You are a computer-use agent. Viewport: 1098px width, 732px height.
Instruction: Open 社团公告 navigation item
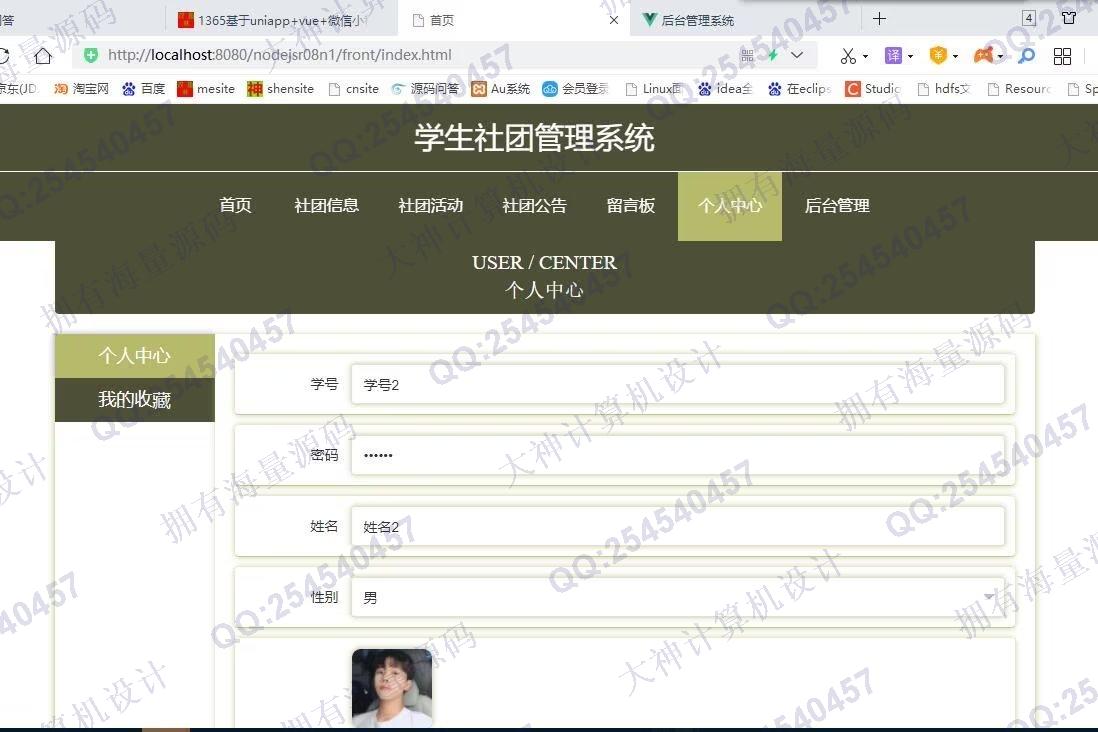(534, 205)
